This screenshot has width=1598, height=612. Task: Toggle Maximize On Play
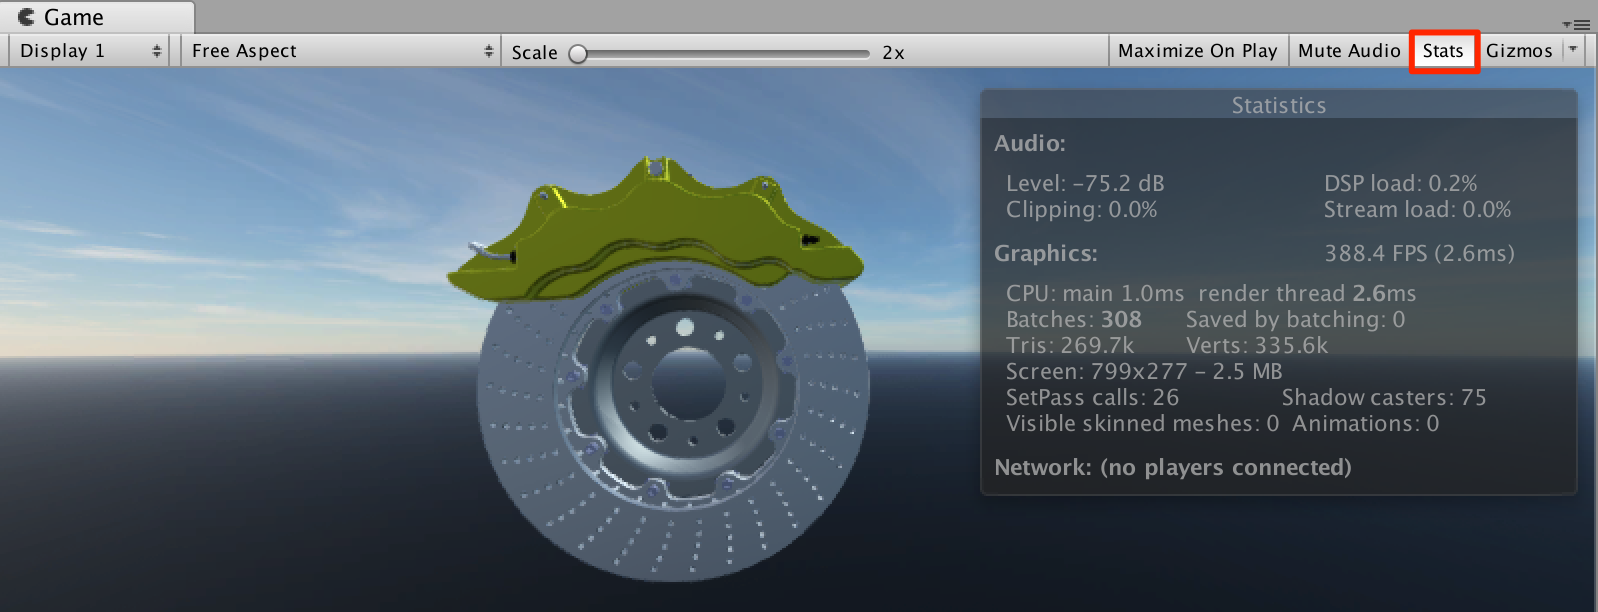click(x=1197, y=51)
